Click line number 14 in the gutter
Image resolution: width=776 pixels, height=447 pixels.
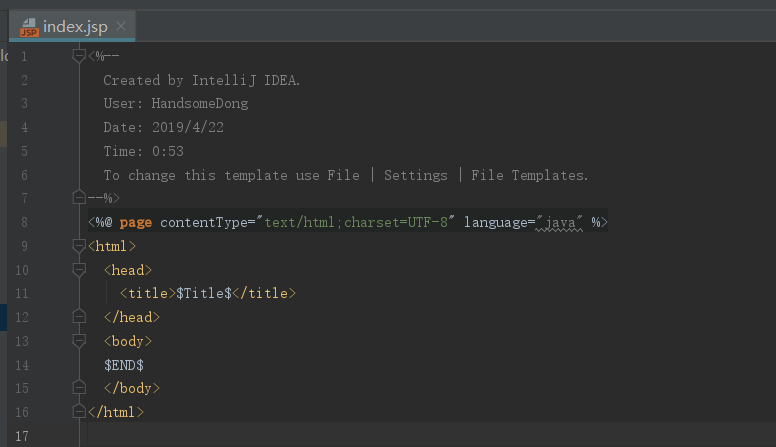click(x=23, y=365)
